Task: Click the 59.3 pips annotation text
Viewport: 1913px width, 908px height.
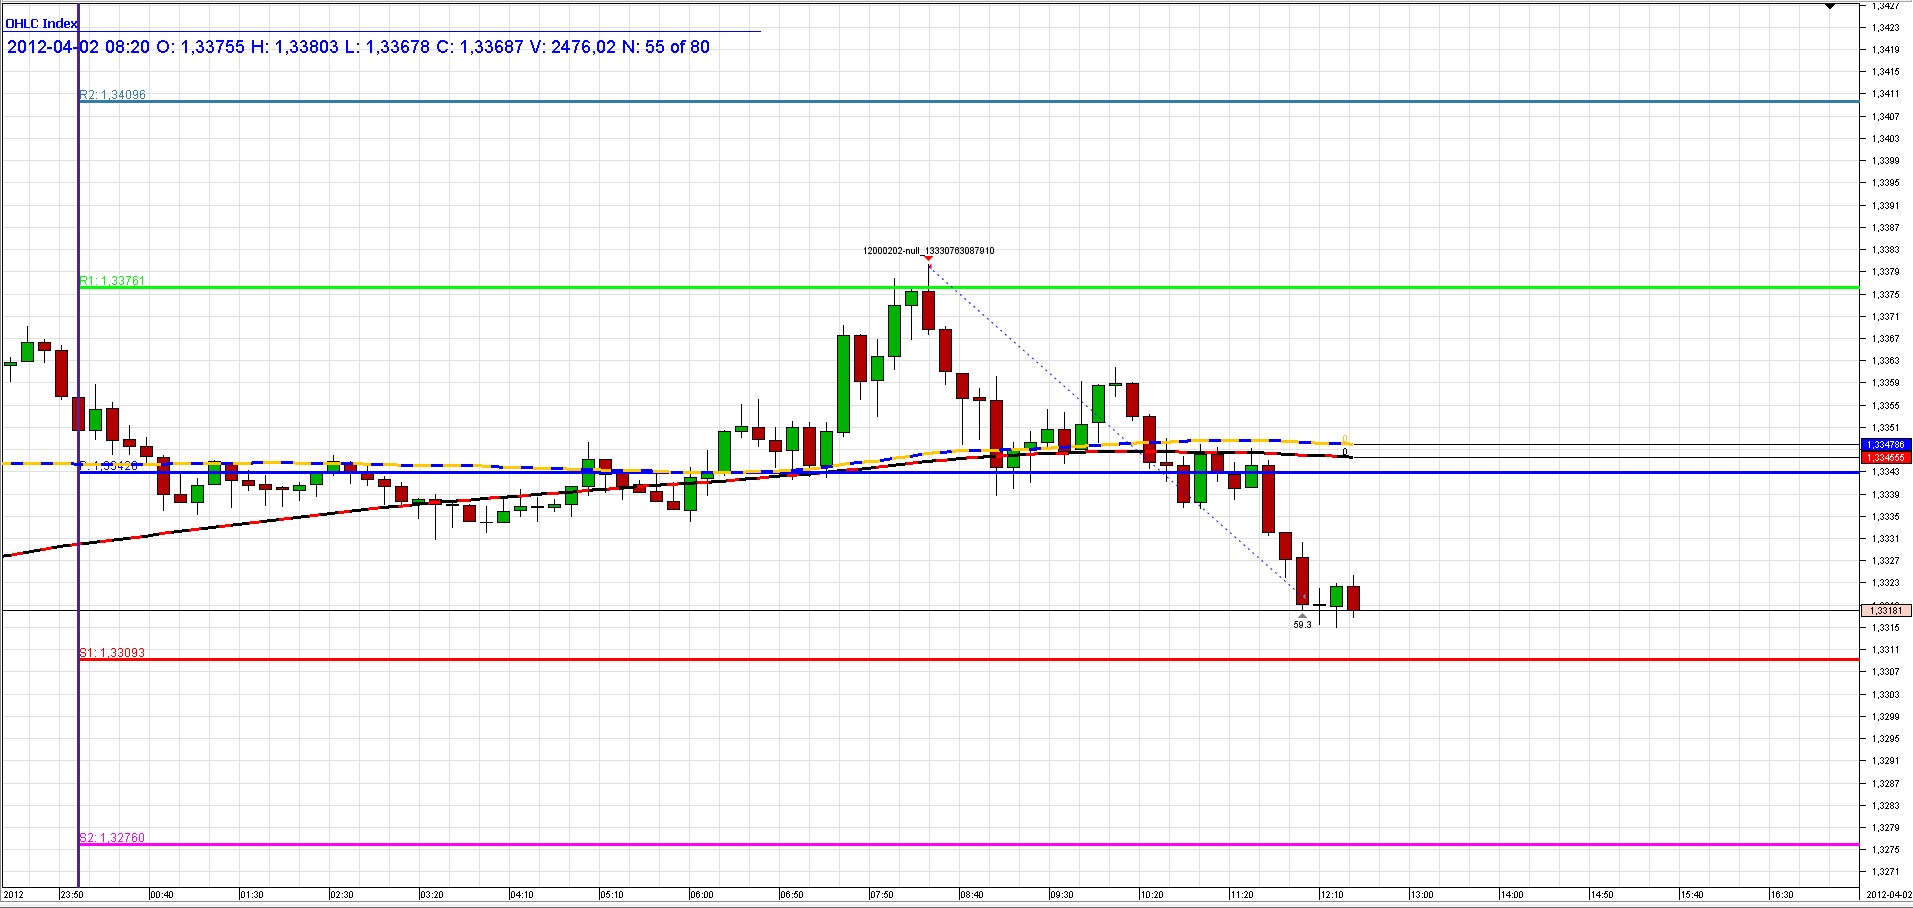Action: pyautogui.click(x=1302, y=624)
